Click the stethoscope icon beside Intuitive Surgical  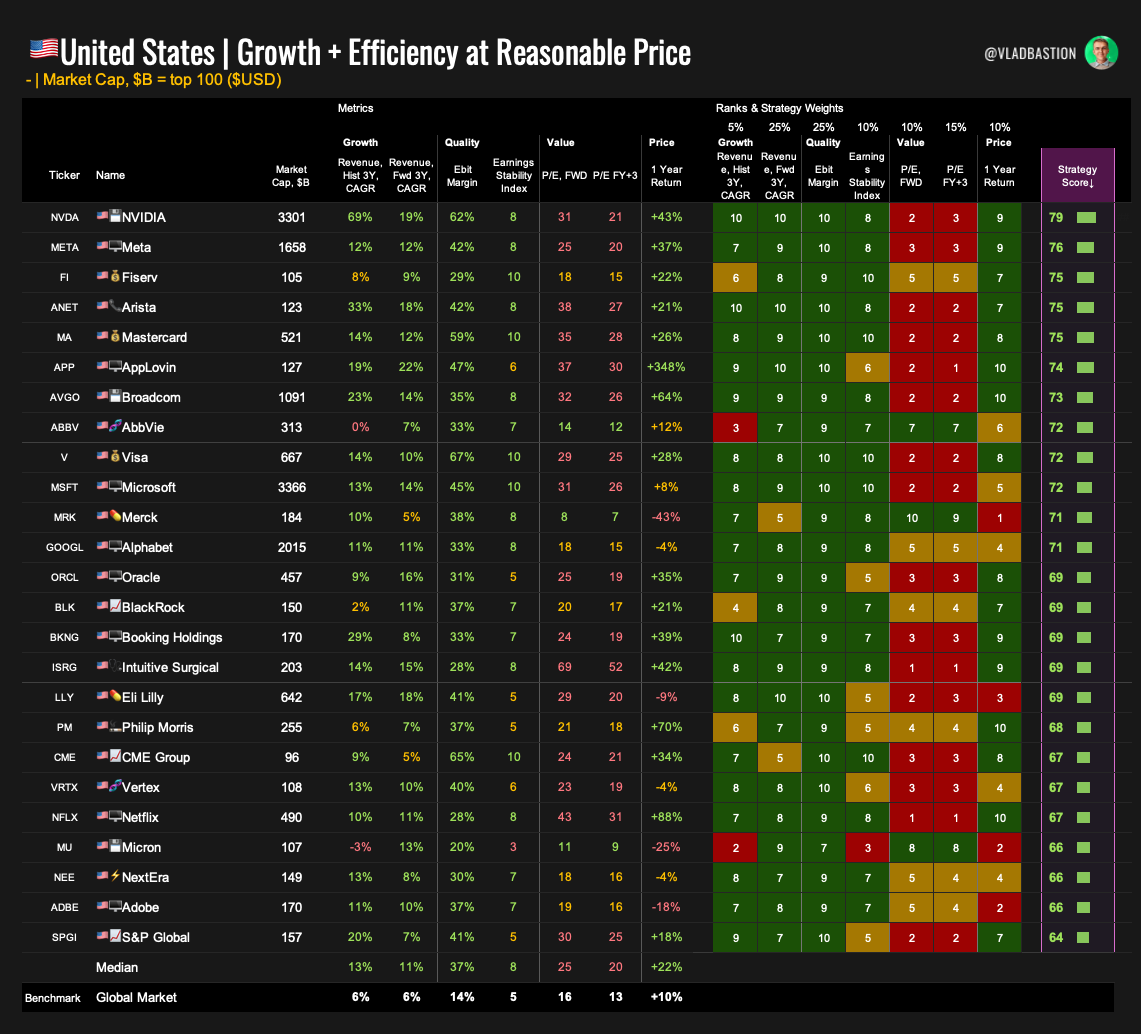(115, 666)
